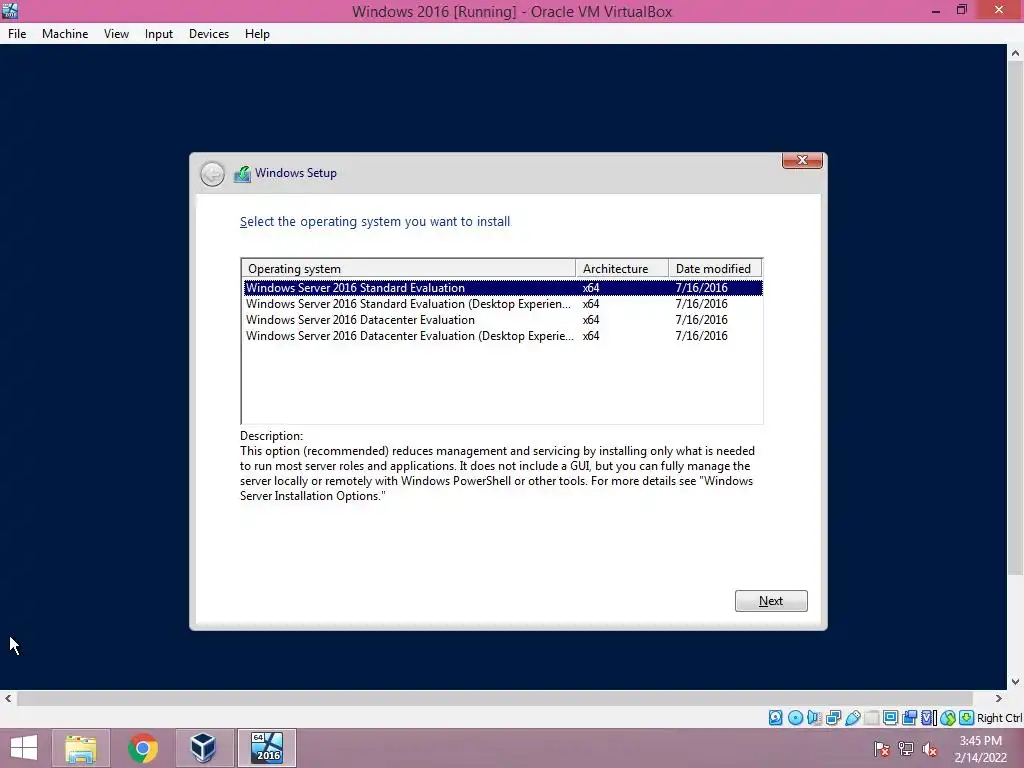Click the Action Center flag tray icon
The height and width of the screenshot is (768, 1024).
tap(882, 749)
